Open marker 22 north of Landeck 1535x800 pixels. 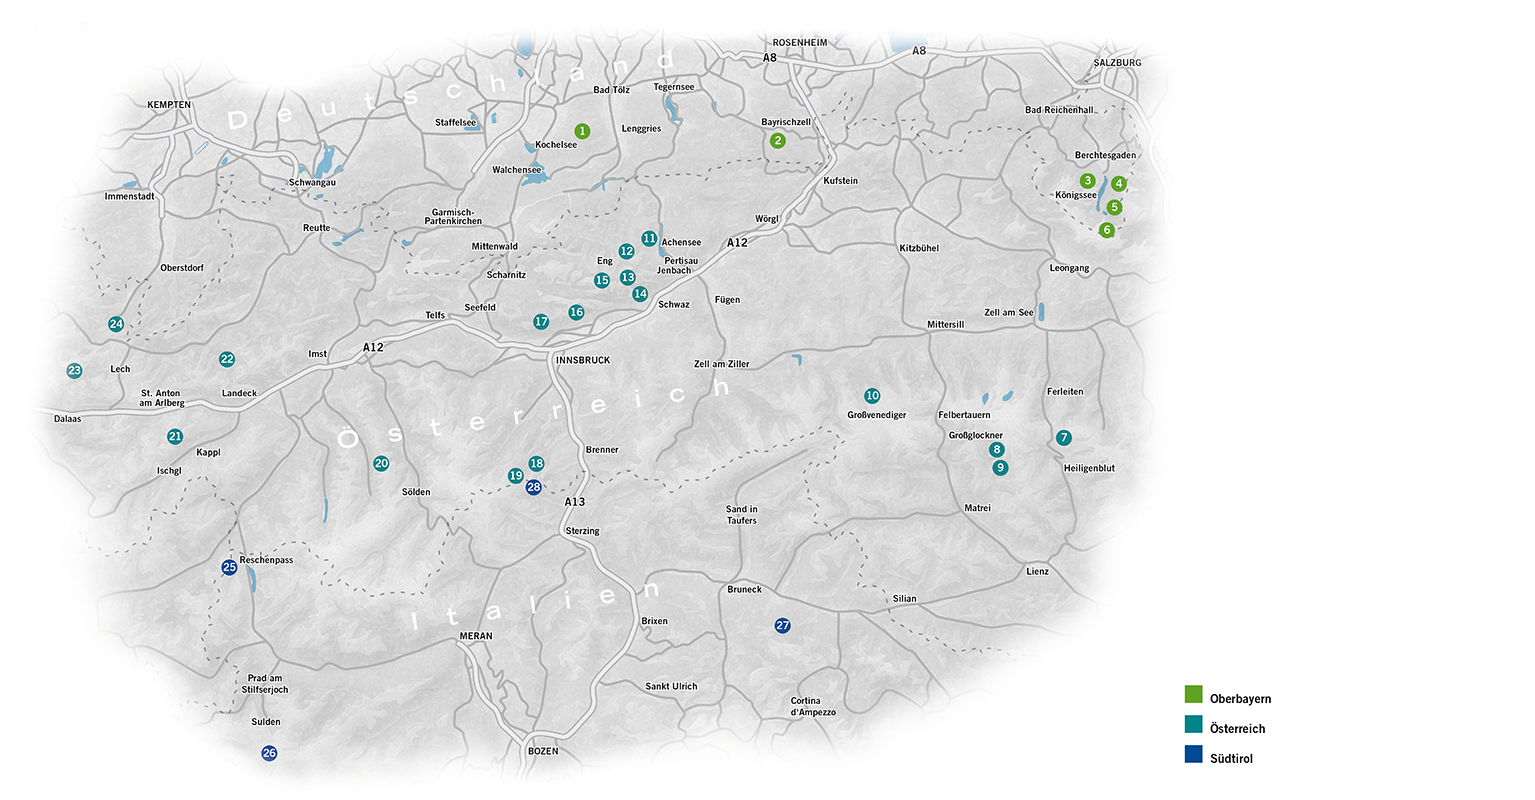point(227,359)
